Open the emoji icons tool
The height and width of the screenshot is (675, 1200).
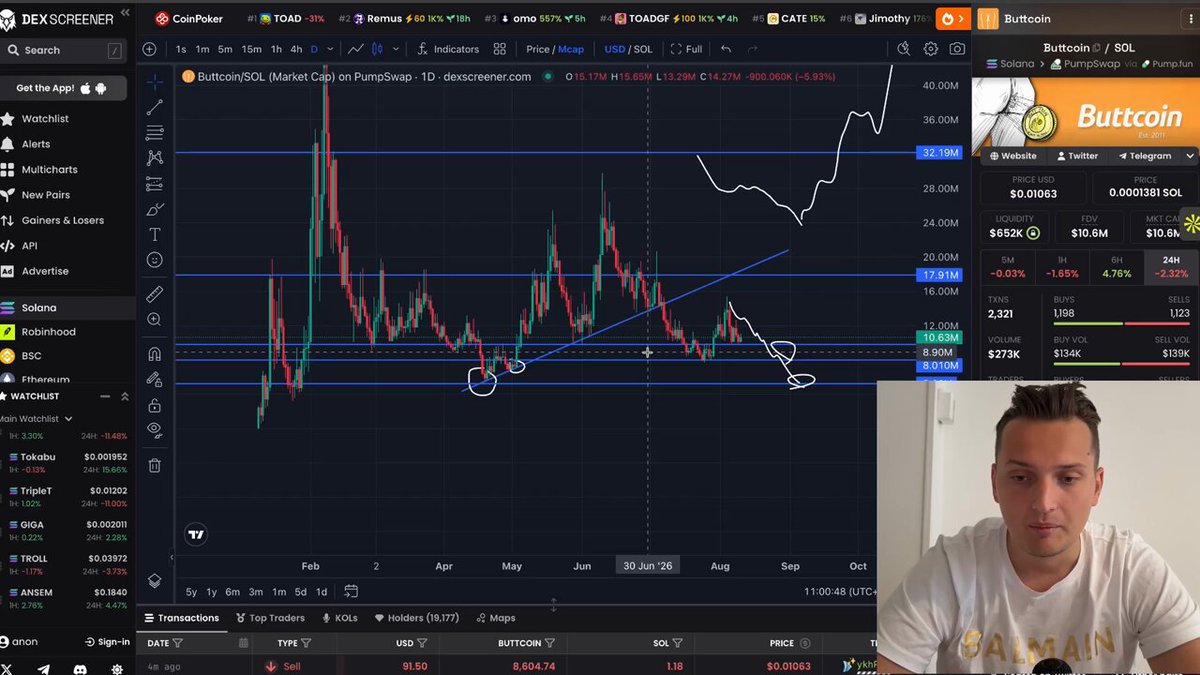click(x=155, y=260)
